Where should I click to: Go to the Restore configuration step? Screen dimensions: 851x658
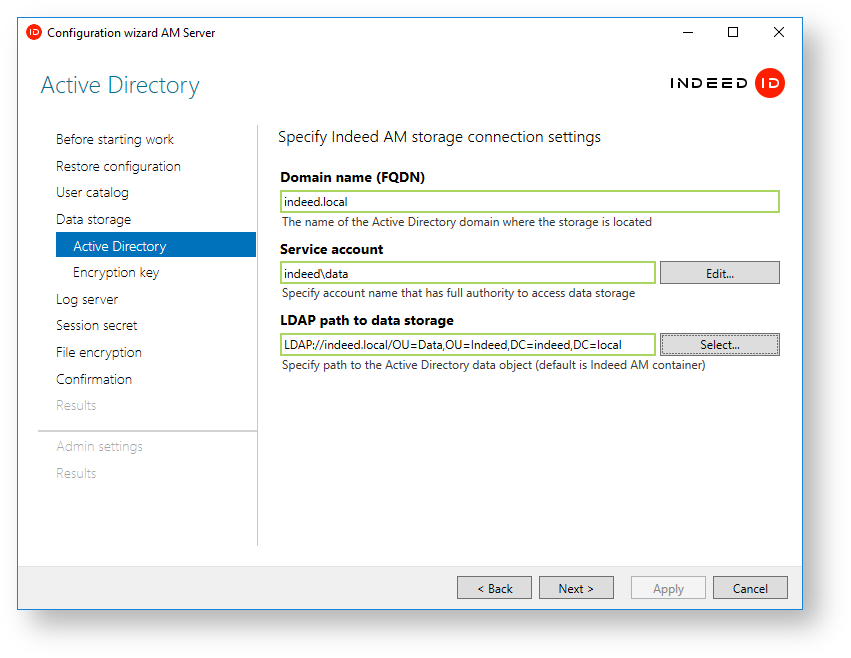click(x=118, y=167)
